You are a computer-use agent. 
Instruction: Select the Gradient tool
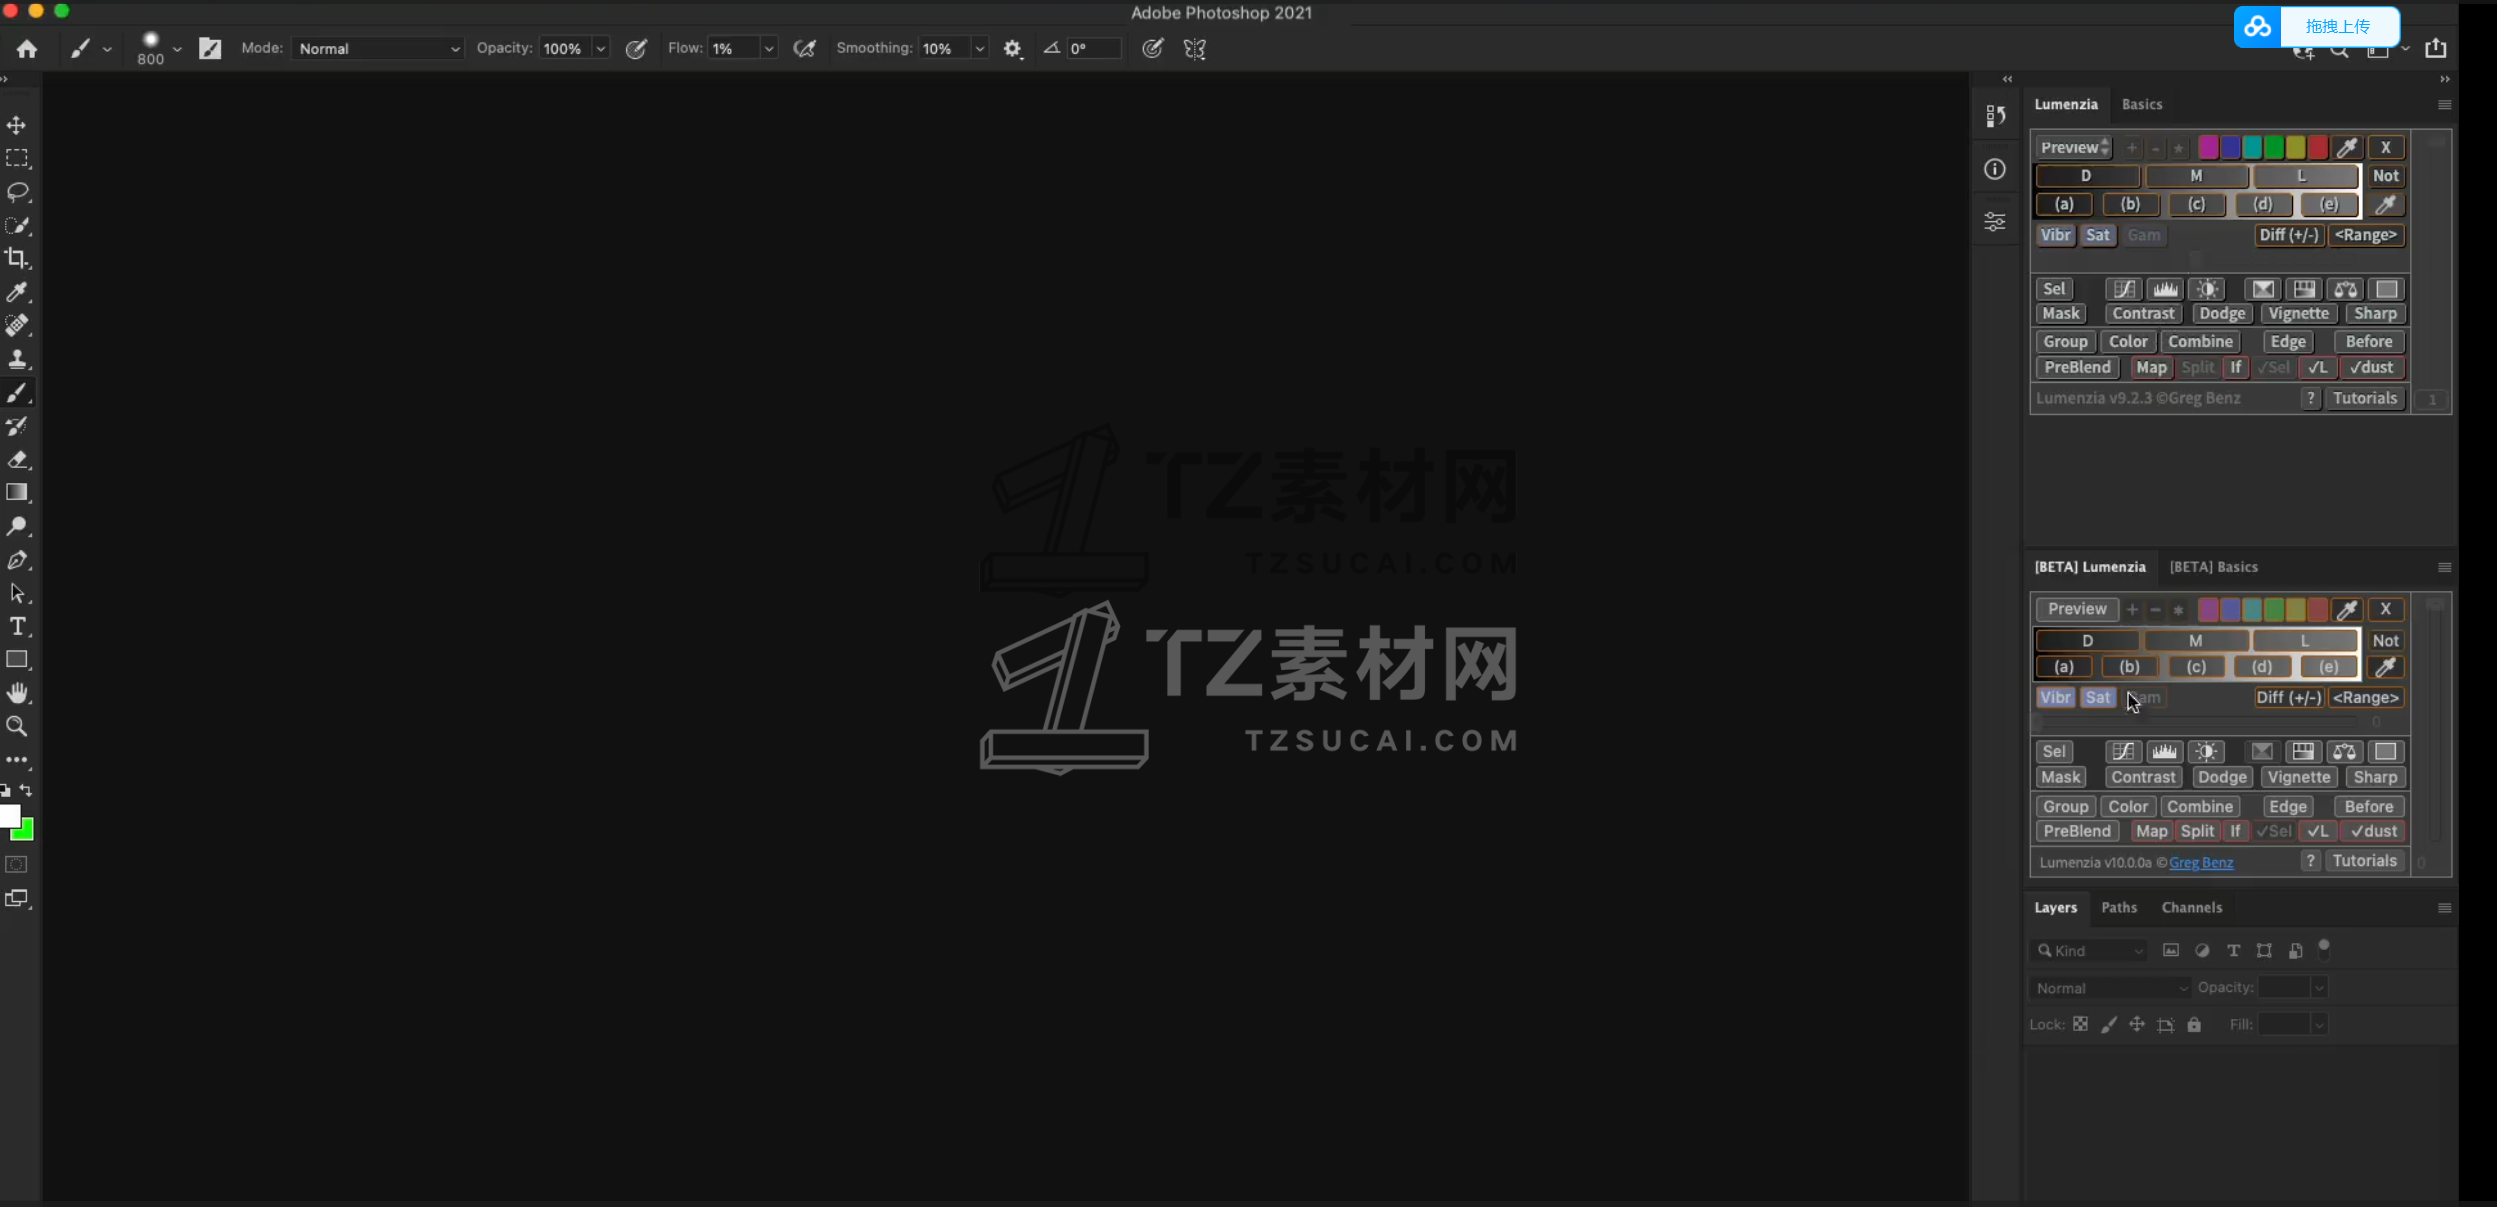coord(17,493)
